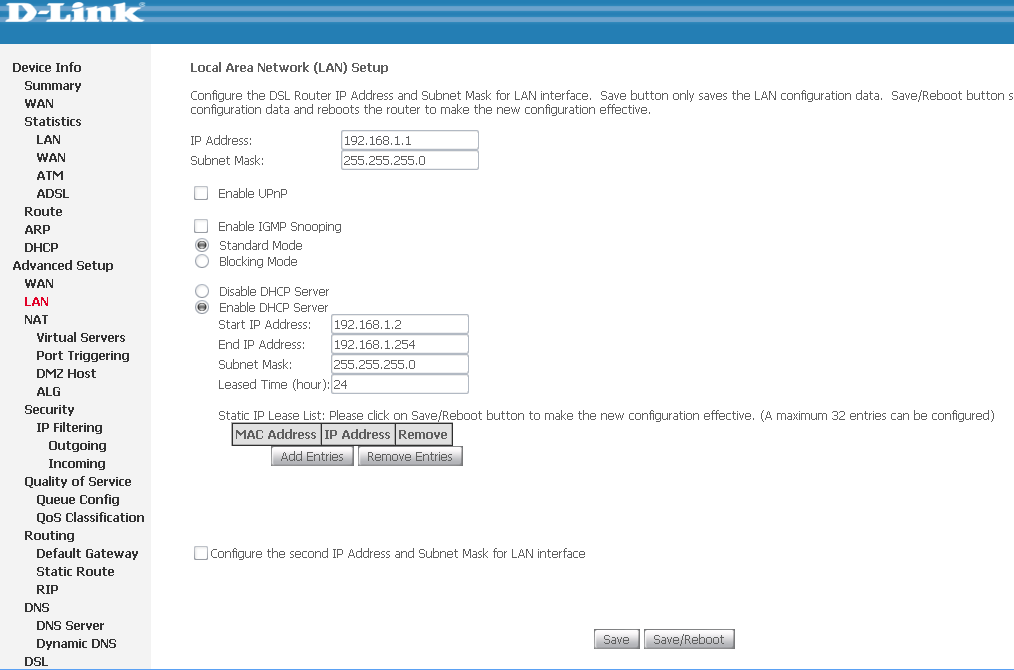1014x670 pixels.
Task: Open the RIP page
Action: (x=47, y=590)
